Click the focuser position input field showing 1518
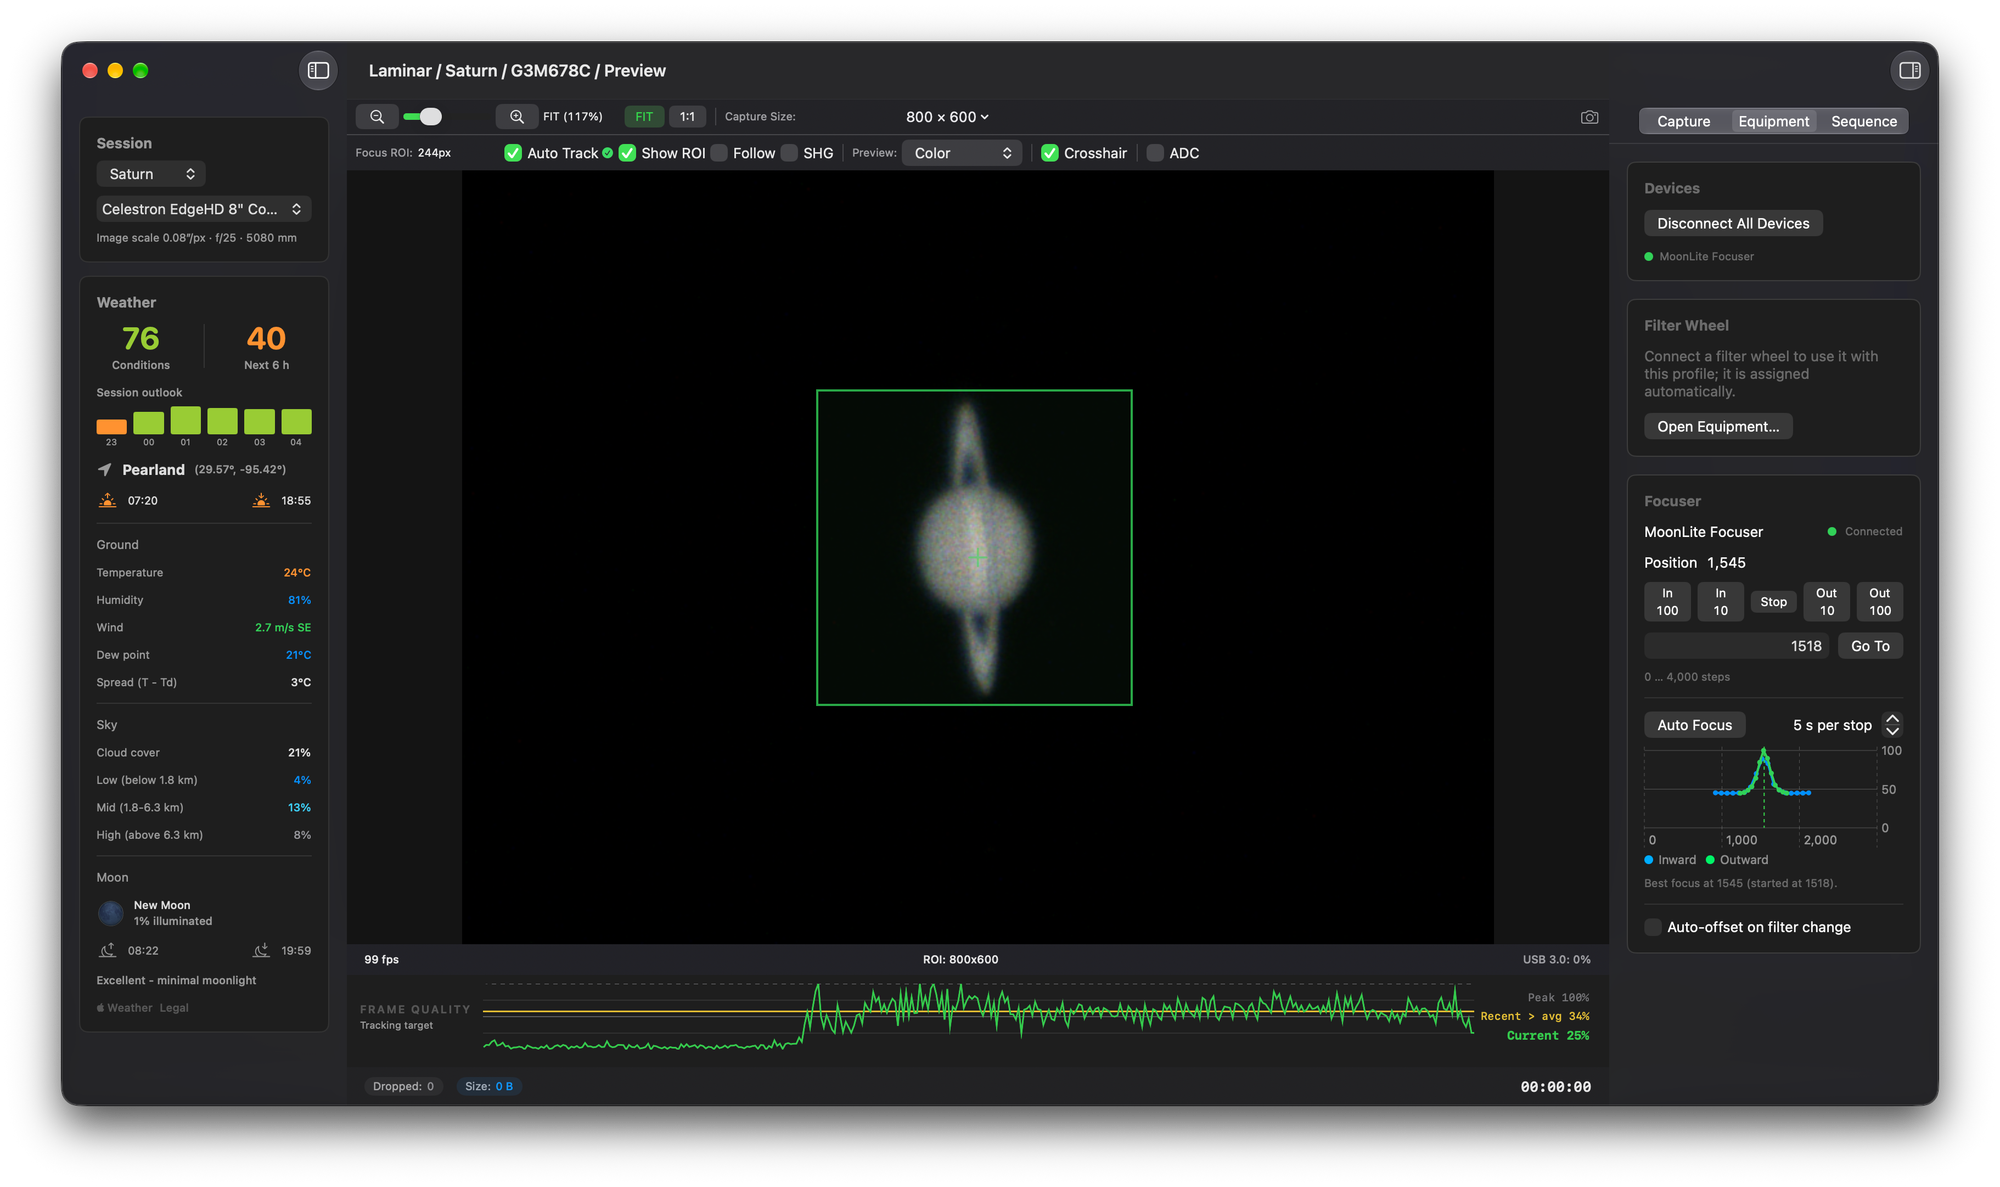The width and height of the screenshot is (2000, 1187). coord(1737,646)
